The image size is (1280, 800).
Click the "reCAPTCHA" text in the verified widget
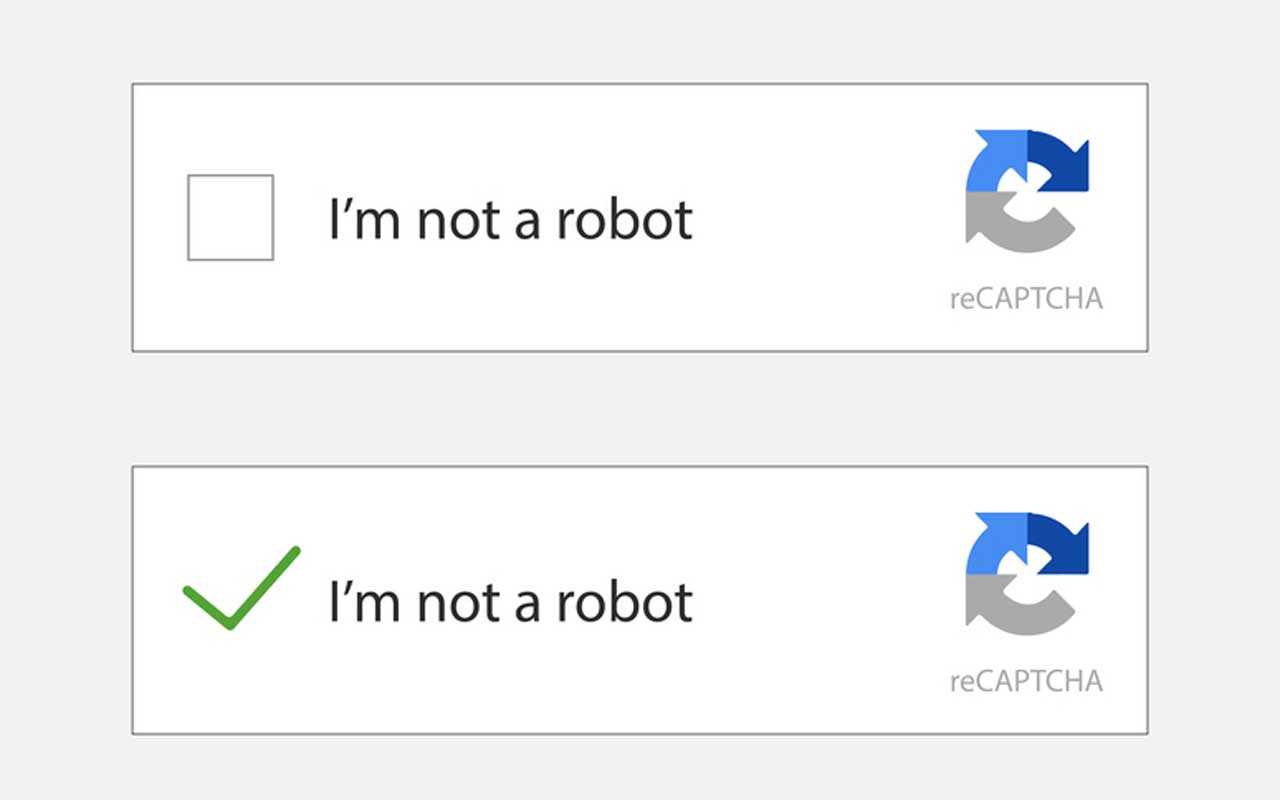click(x=1026, y=682)
